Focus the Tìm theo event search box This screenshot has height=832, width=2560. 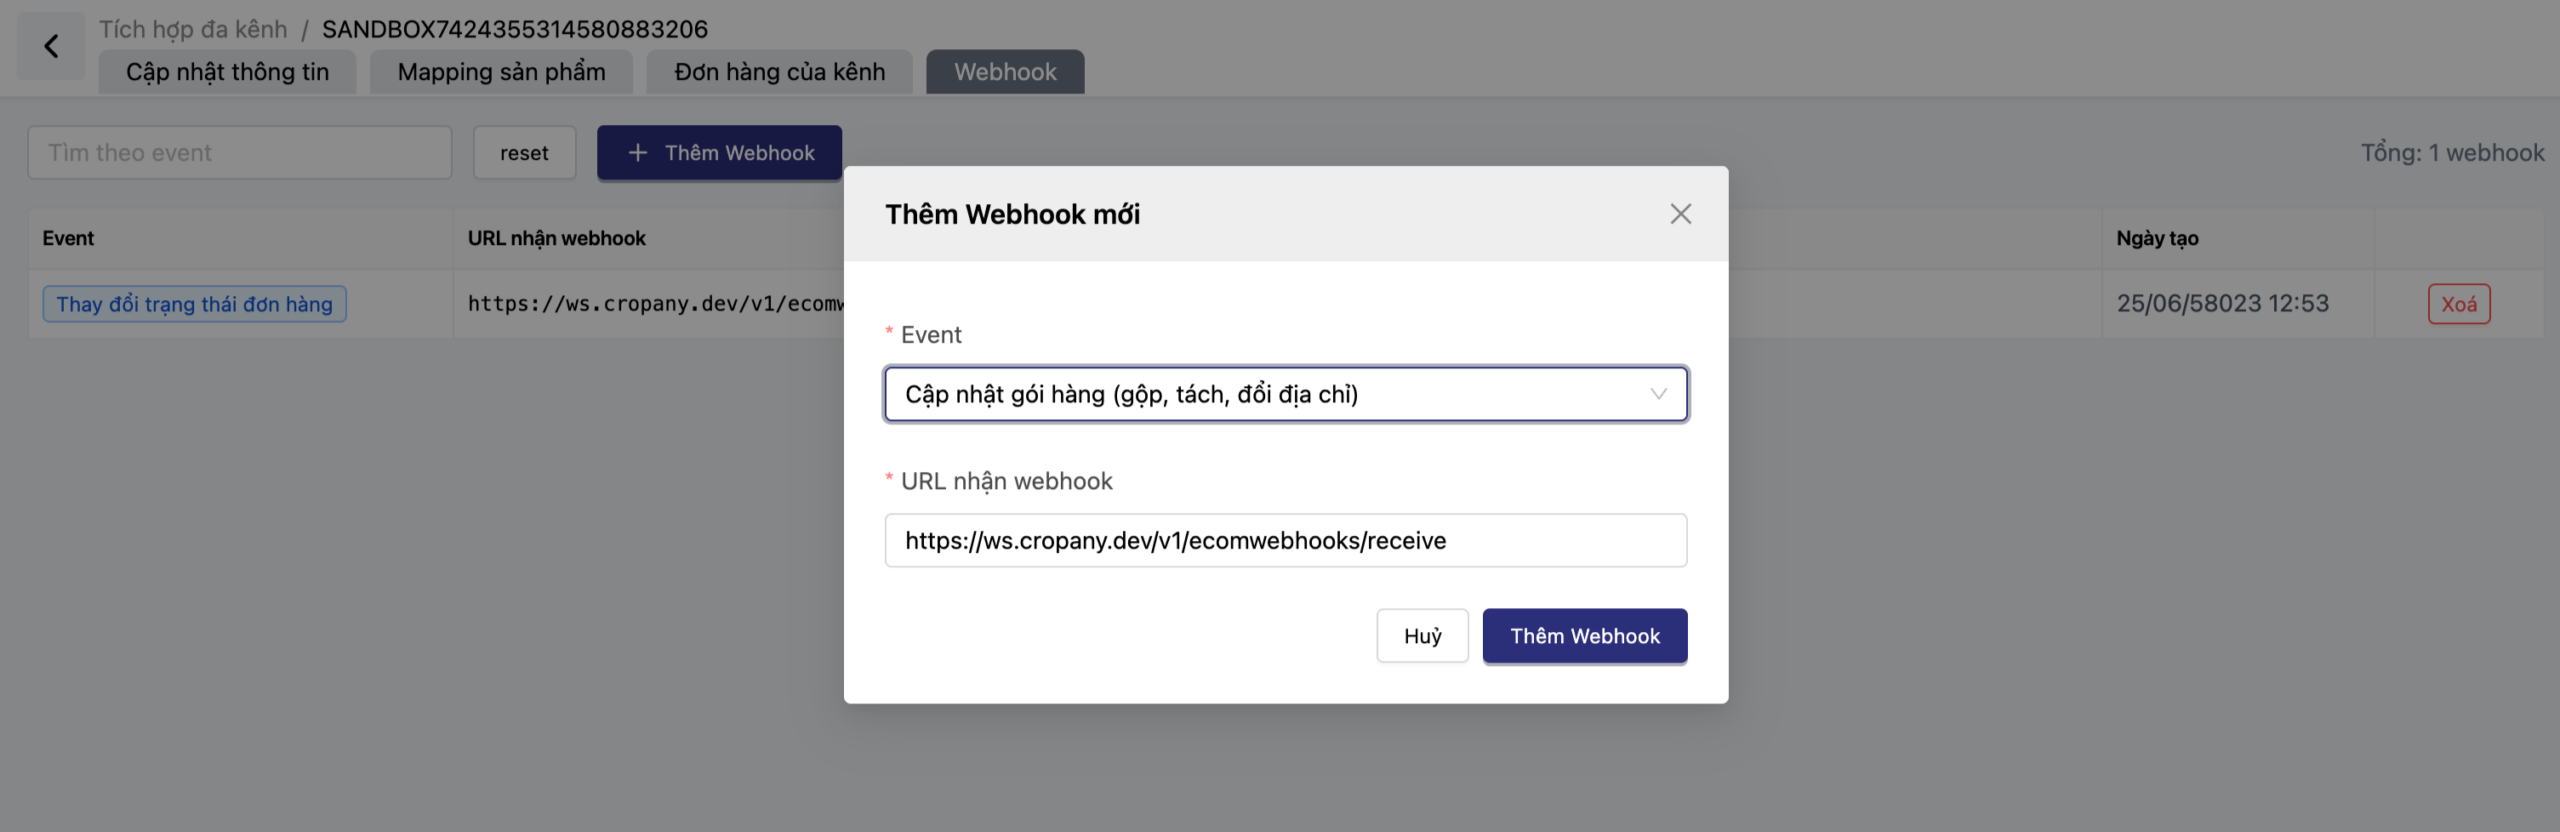pyautogui.click(x=239, y=153)
